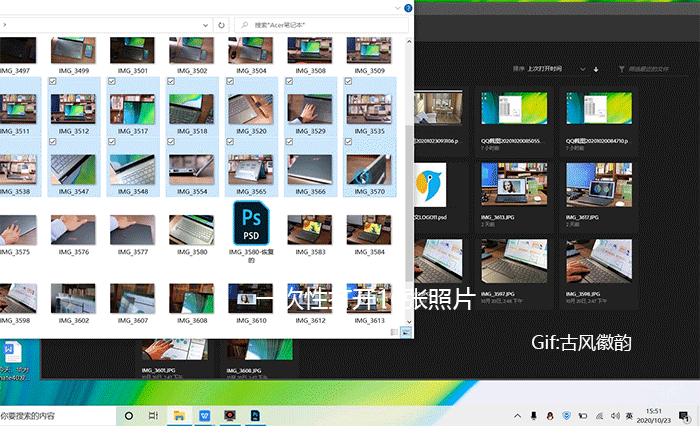700x426 pixels.
Task: Click the explorer search refresh button
Action: [220, 22]
